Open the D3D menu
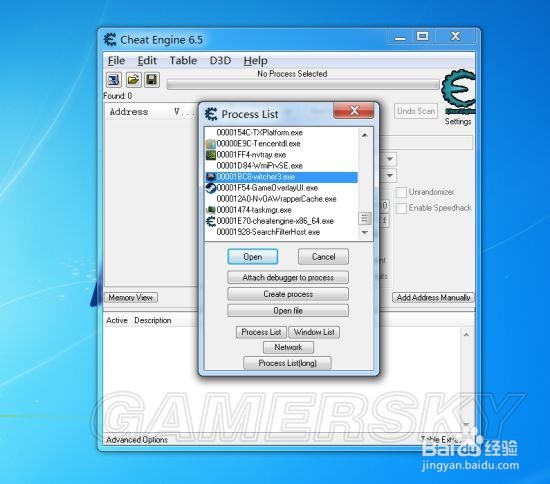Screen dimensions: 550x484 pos(220,61)
